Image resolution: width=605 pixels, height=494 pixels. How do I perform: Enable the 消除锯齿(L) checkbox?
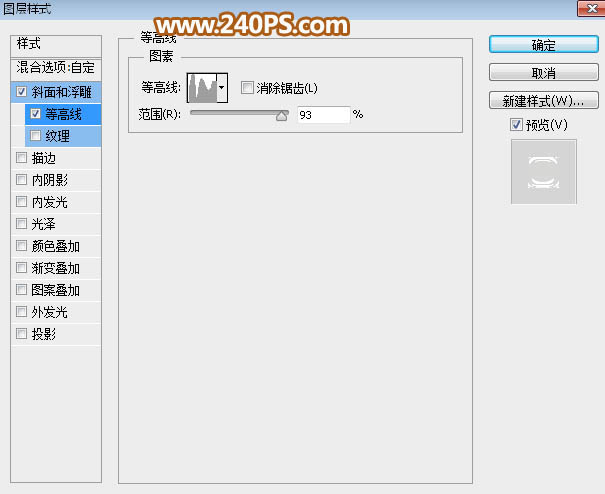click(247, 88)
